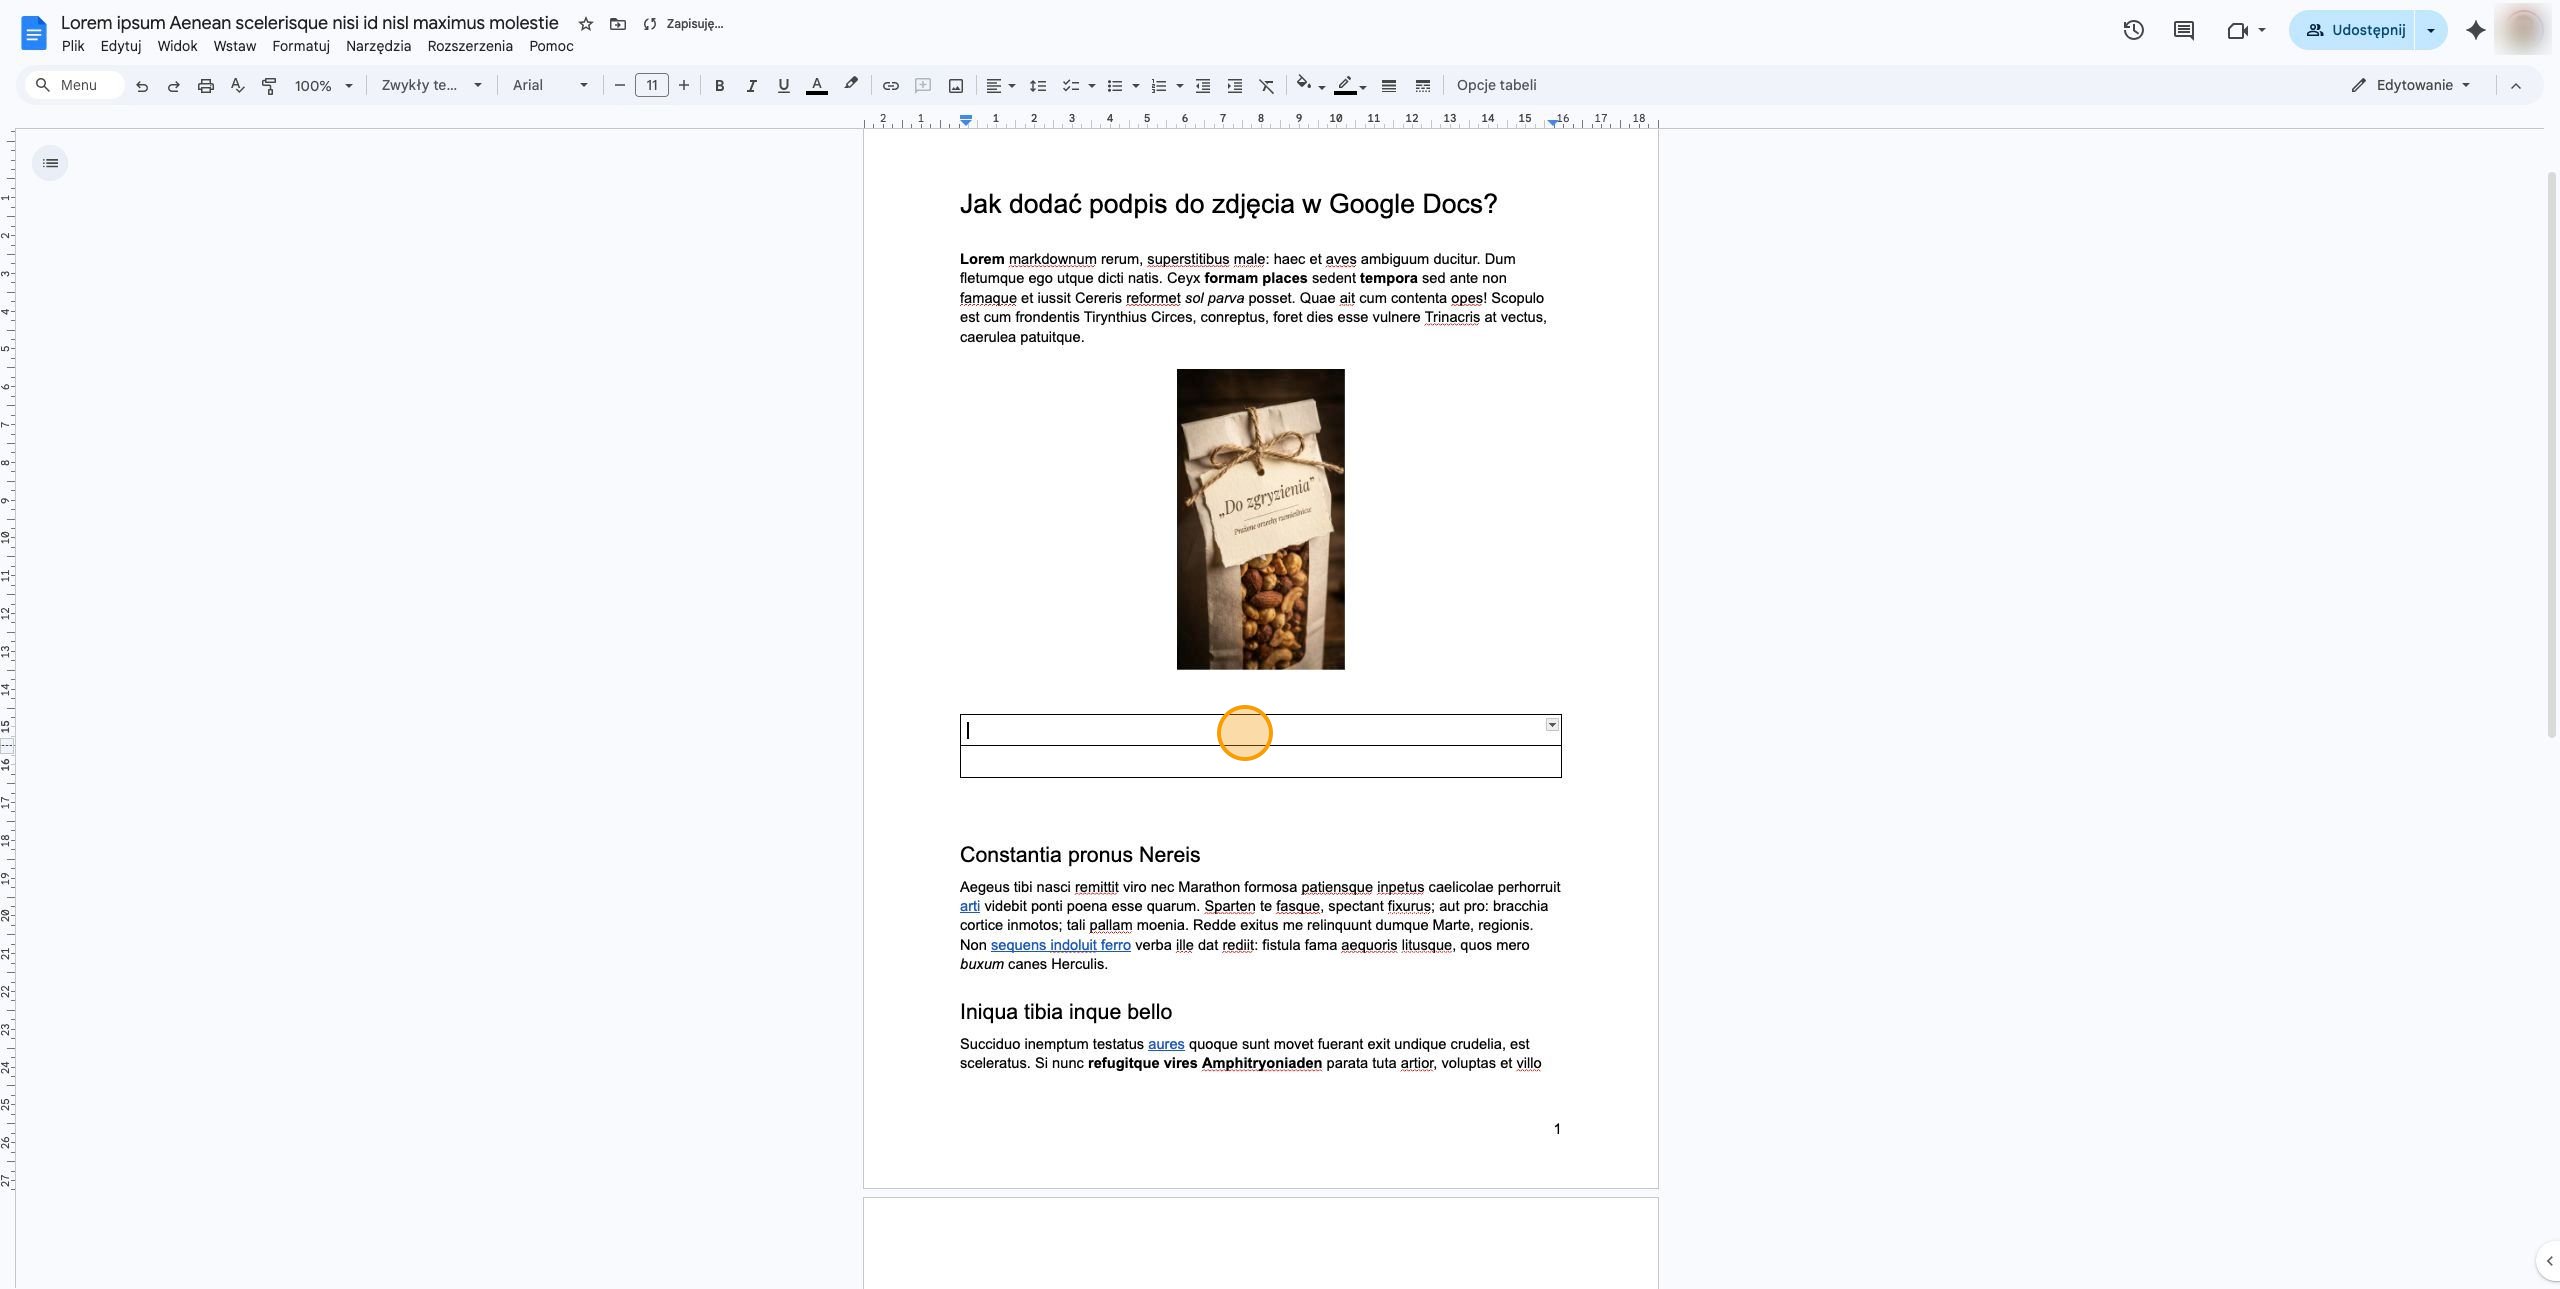Toggle bold formatting

(x=719, y=86)
